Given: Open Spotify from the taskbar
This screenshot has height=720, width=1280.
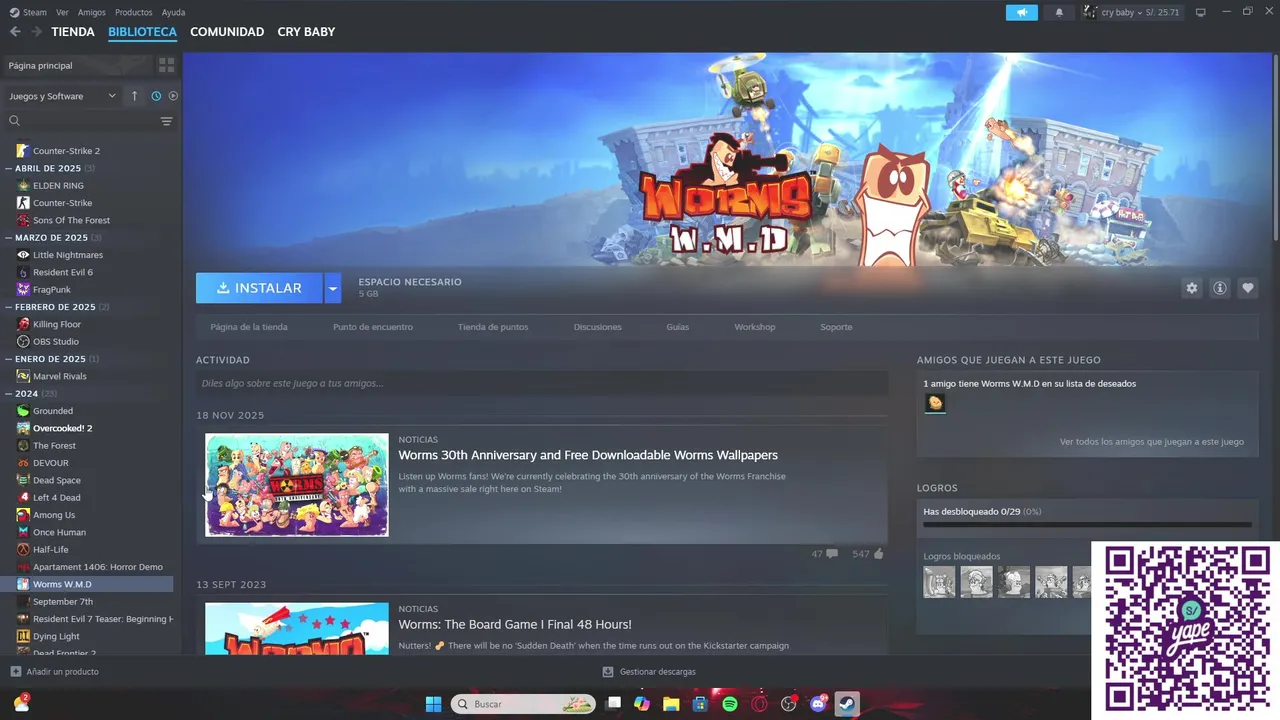Looking at the screenshot, I should [730, 704].
